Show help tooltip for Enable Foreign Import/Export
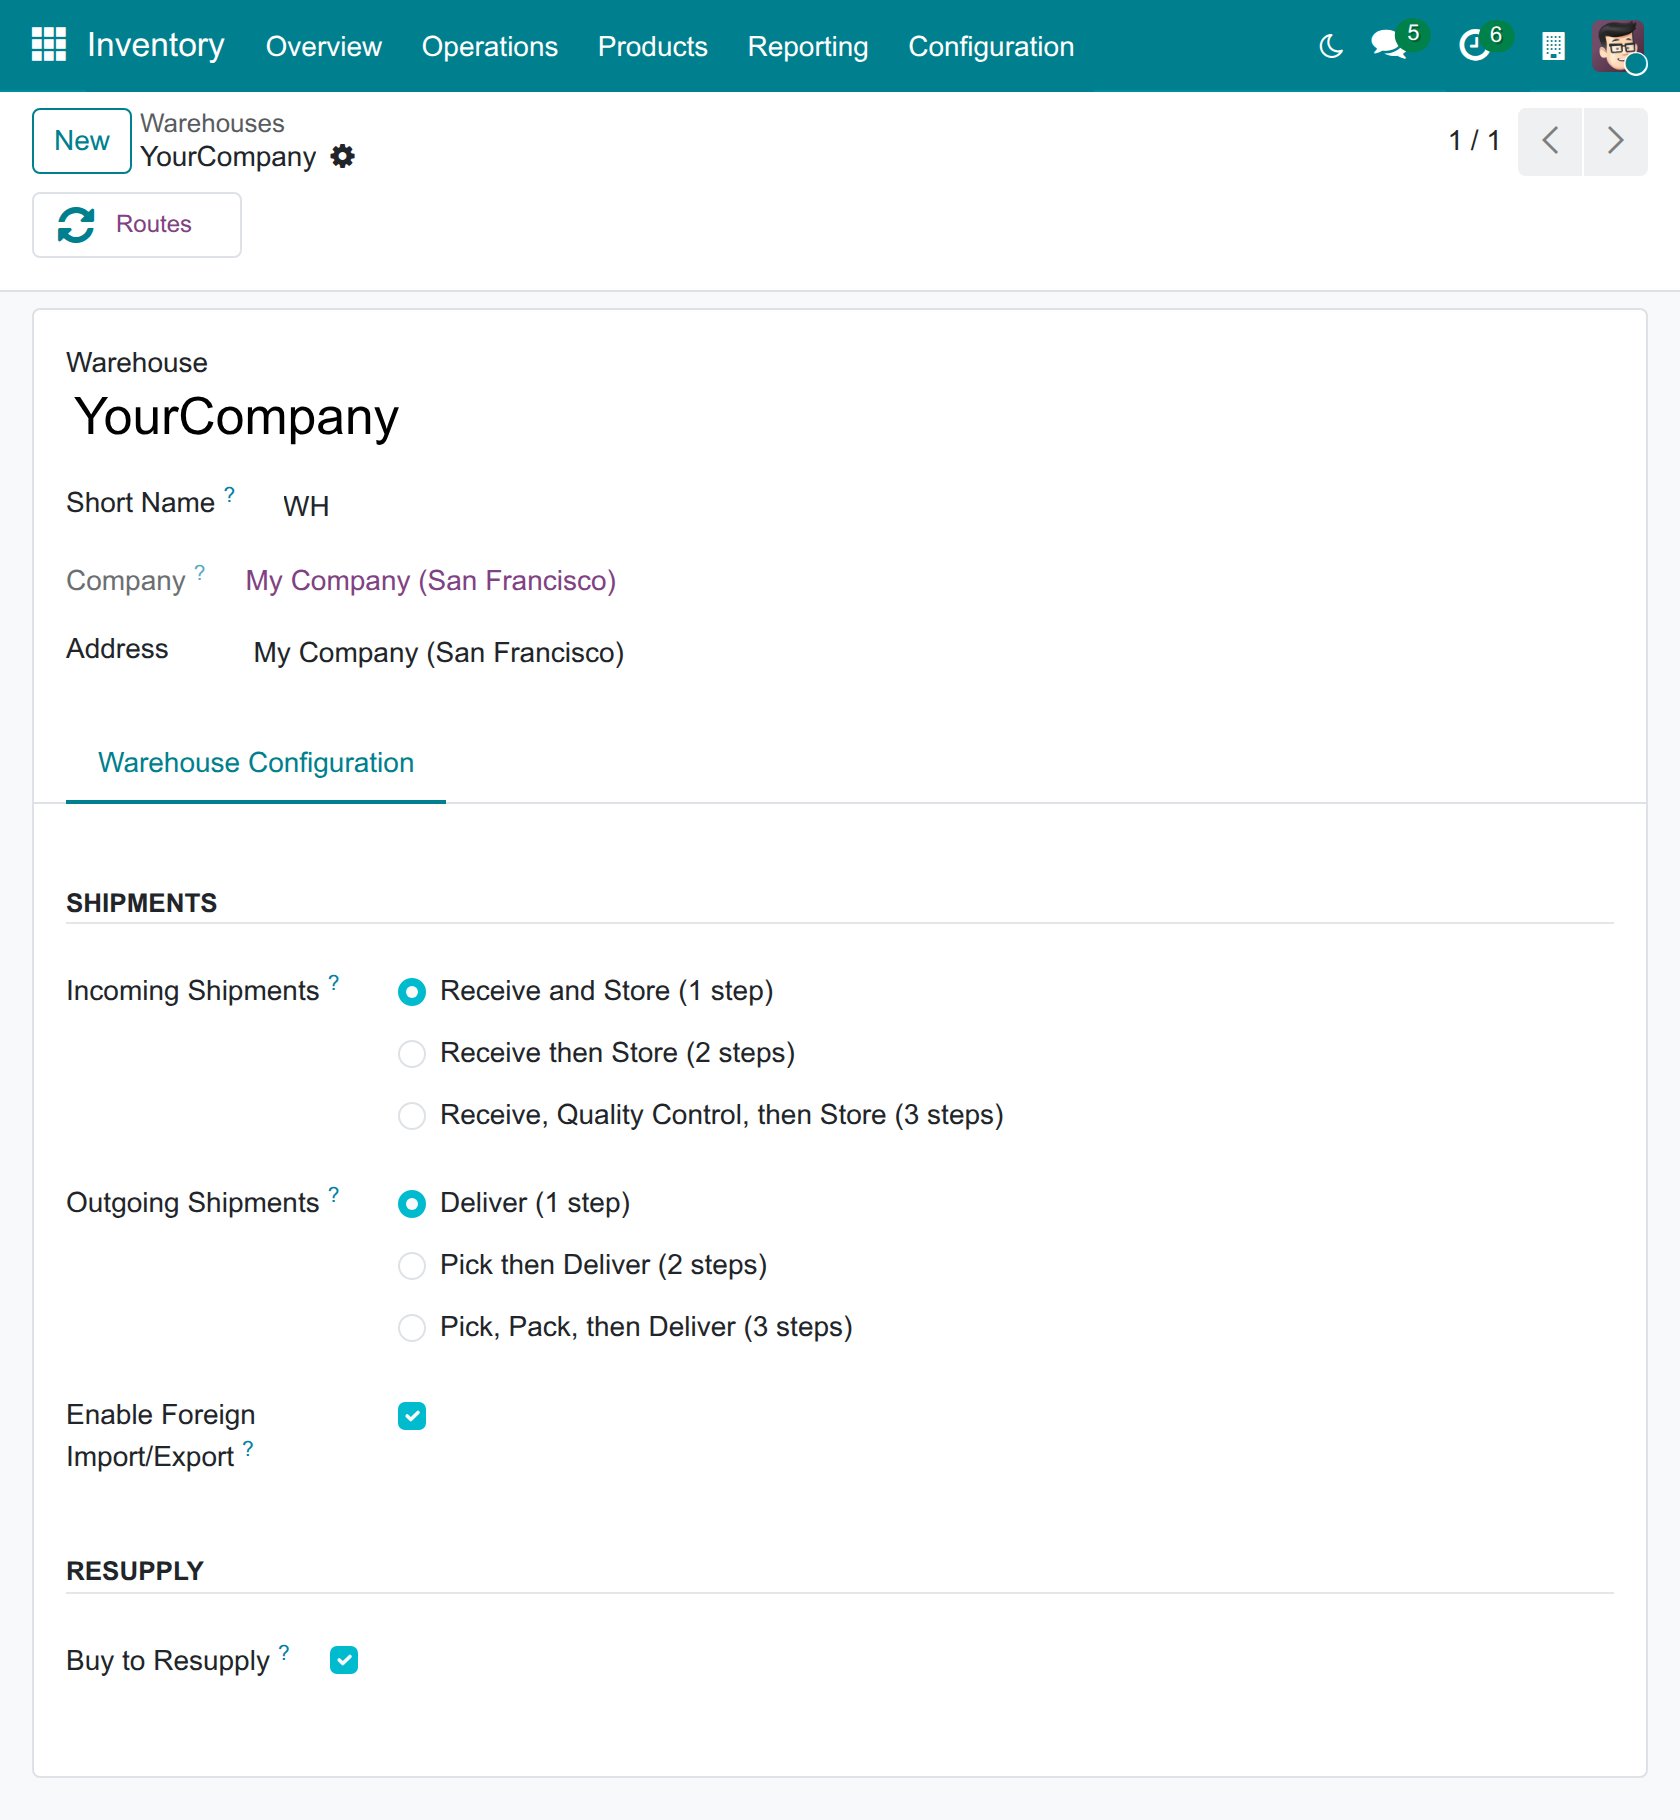The image size is (1680, 1820). tap(248, 1449)
